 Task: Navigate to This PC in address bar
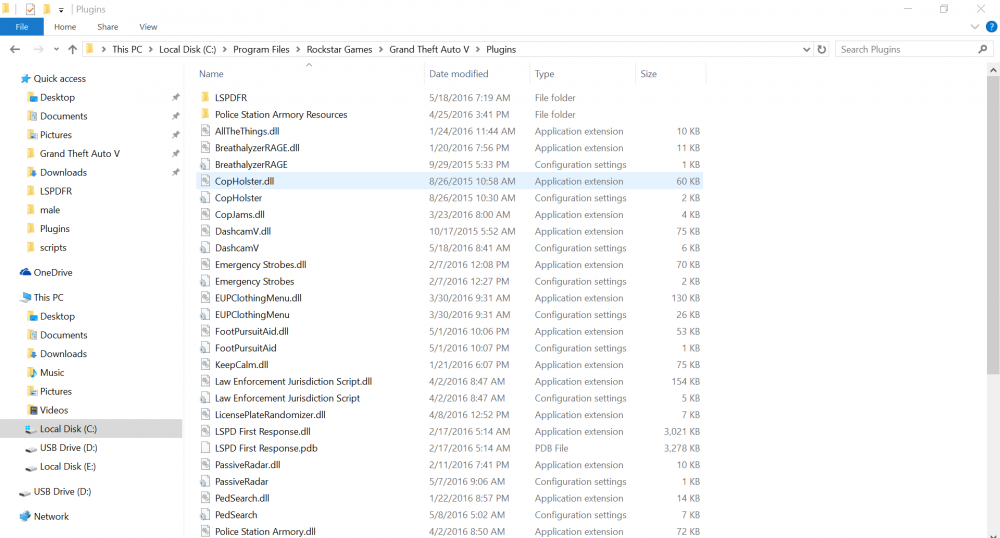click(127, 49)
